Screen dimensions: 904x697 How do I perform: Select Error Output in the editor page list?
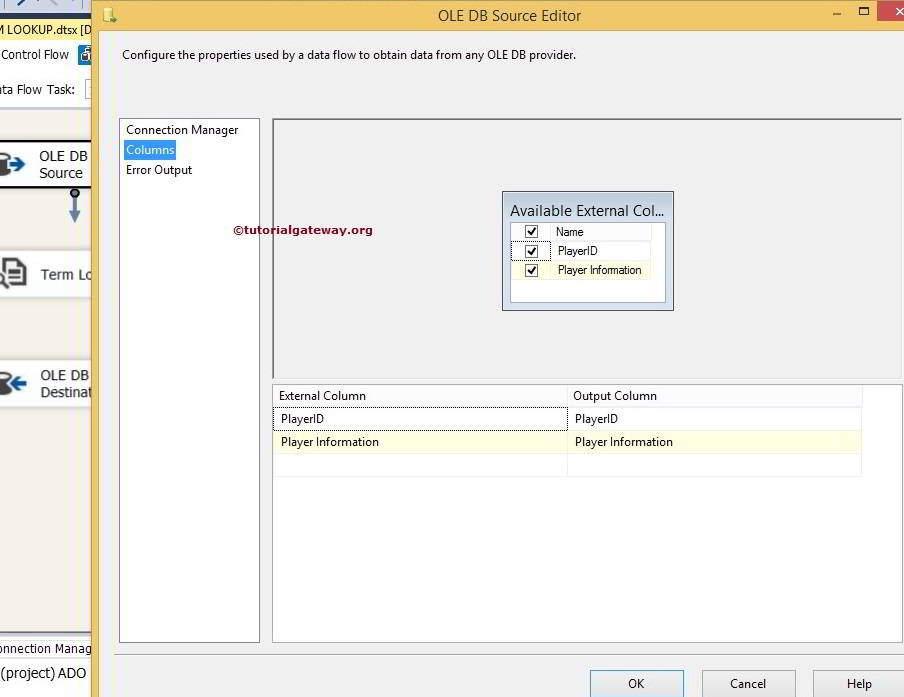pos(159,169)
